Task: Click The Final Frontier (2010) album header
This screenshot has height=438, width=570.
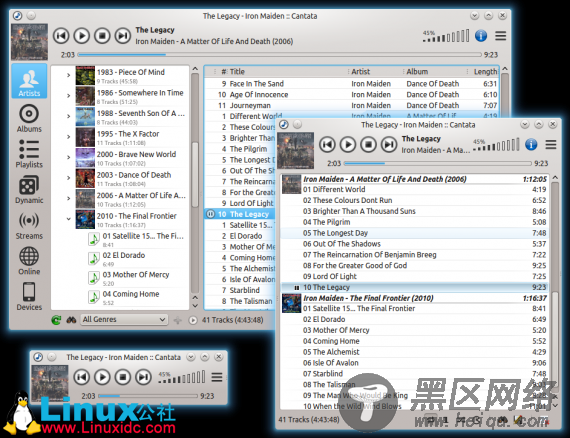Action: click(x=414, y=298)
